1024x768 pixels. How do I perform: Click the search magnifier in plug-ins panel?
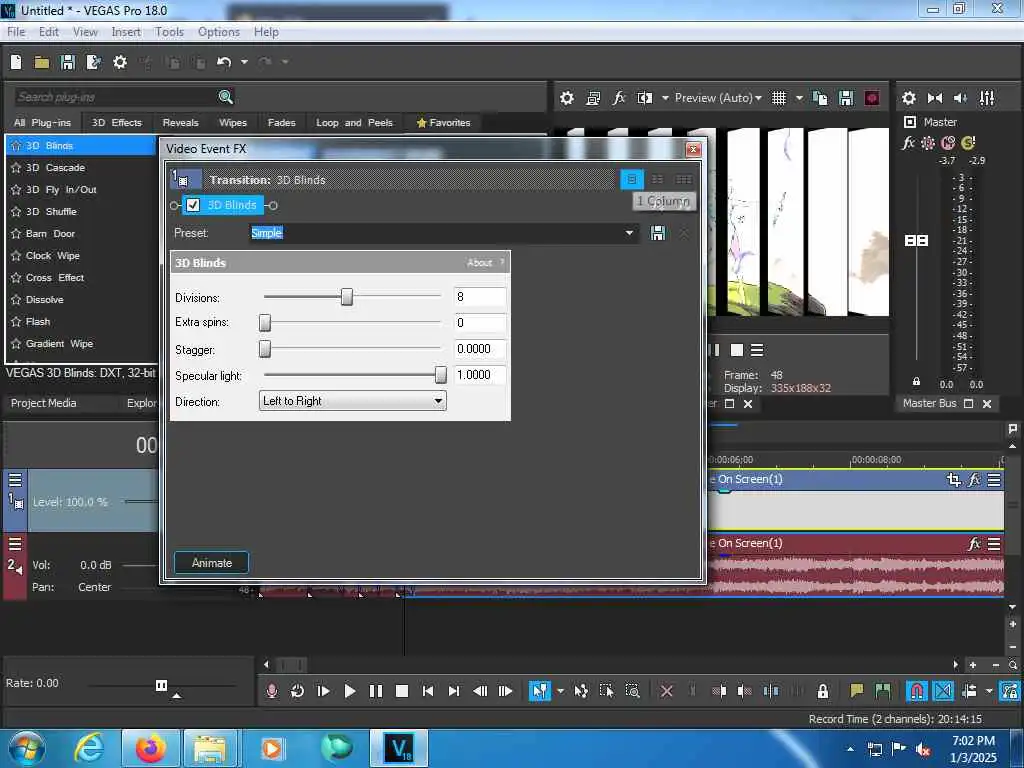click(x=225, y=97)
